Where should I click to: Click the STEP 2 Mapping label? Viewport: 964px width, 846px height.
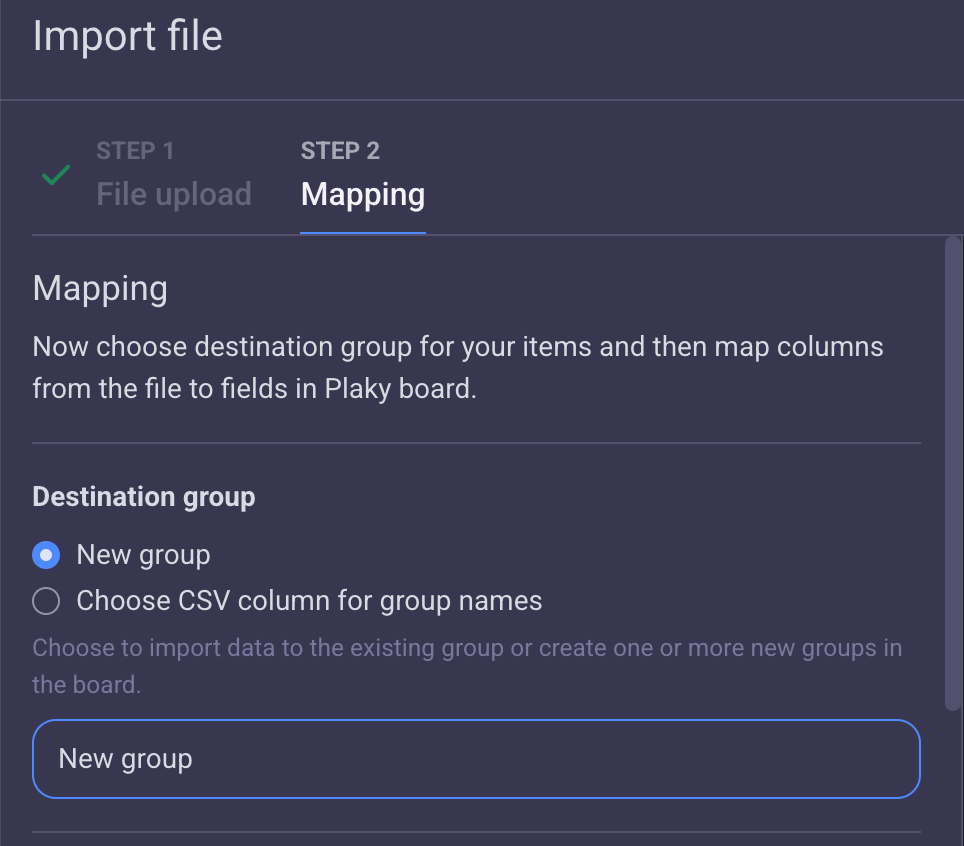coord(362,175)
